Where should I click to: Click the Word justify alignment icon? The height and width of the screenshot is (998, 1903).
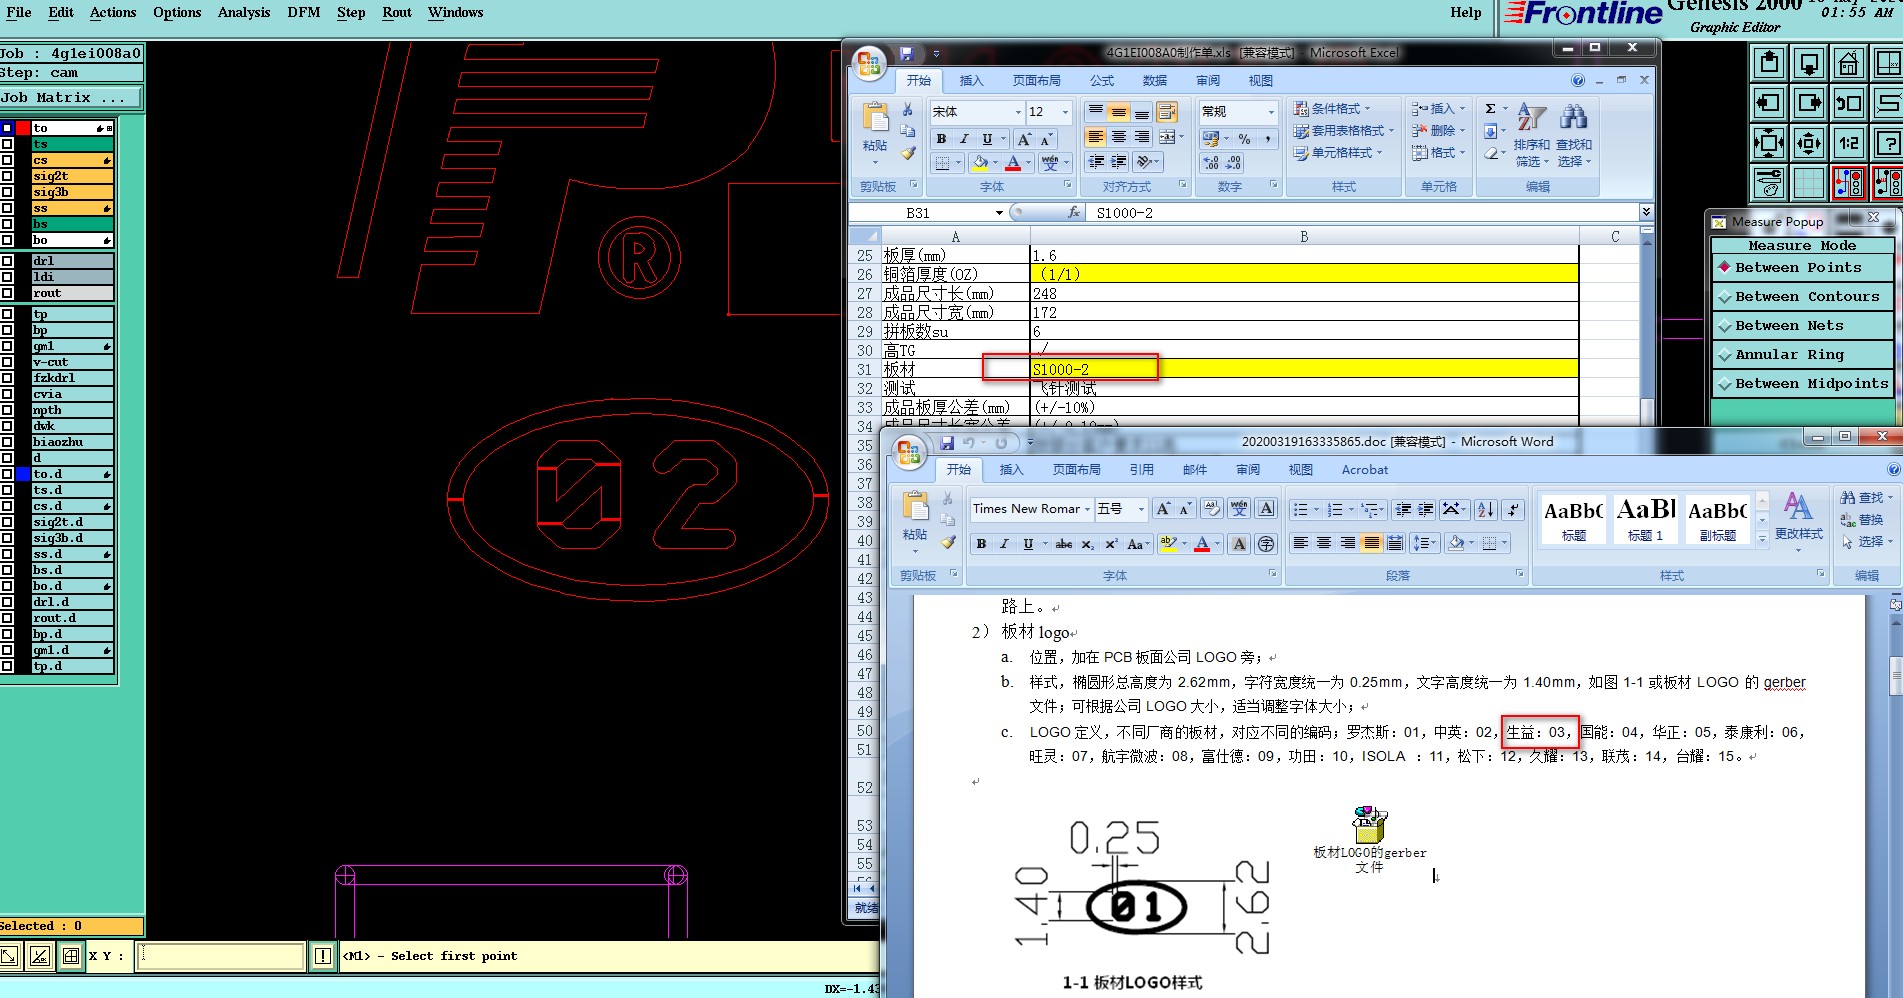pos(1372,543)
